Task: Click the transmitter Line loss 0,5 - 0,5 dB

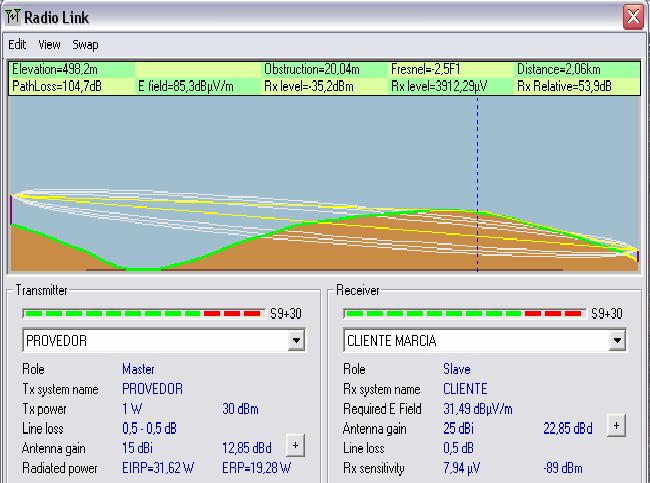Action: coord(150,428)
